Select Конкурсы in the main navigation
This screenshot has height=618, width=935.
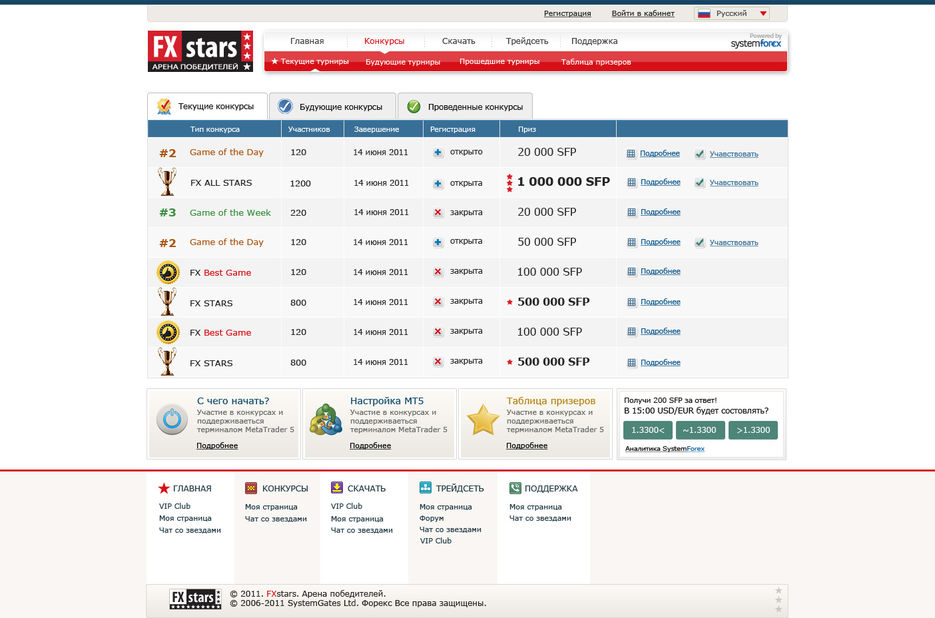pyautogui.click(x=384, y=41)
